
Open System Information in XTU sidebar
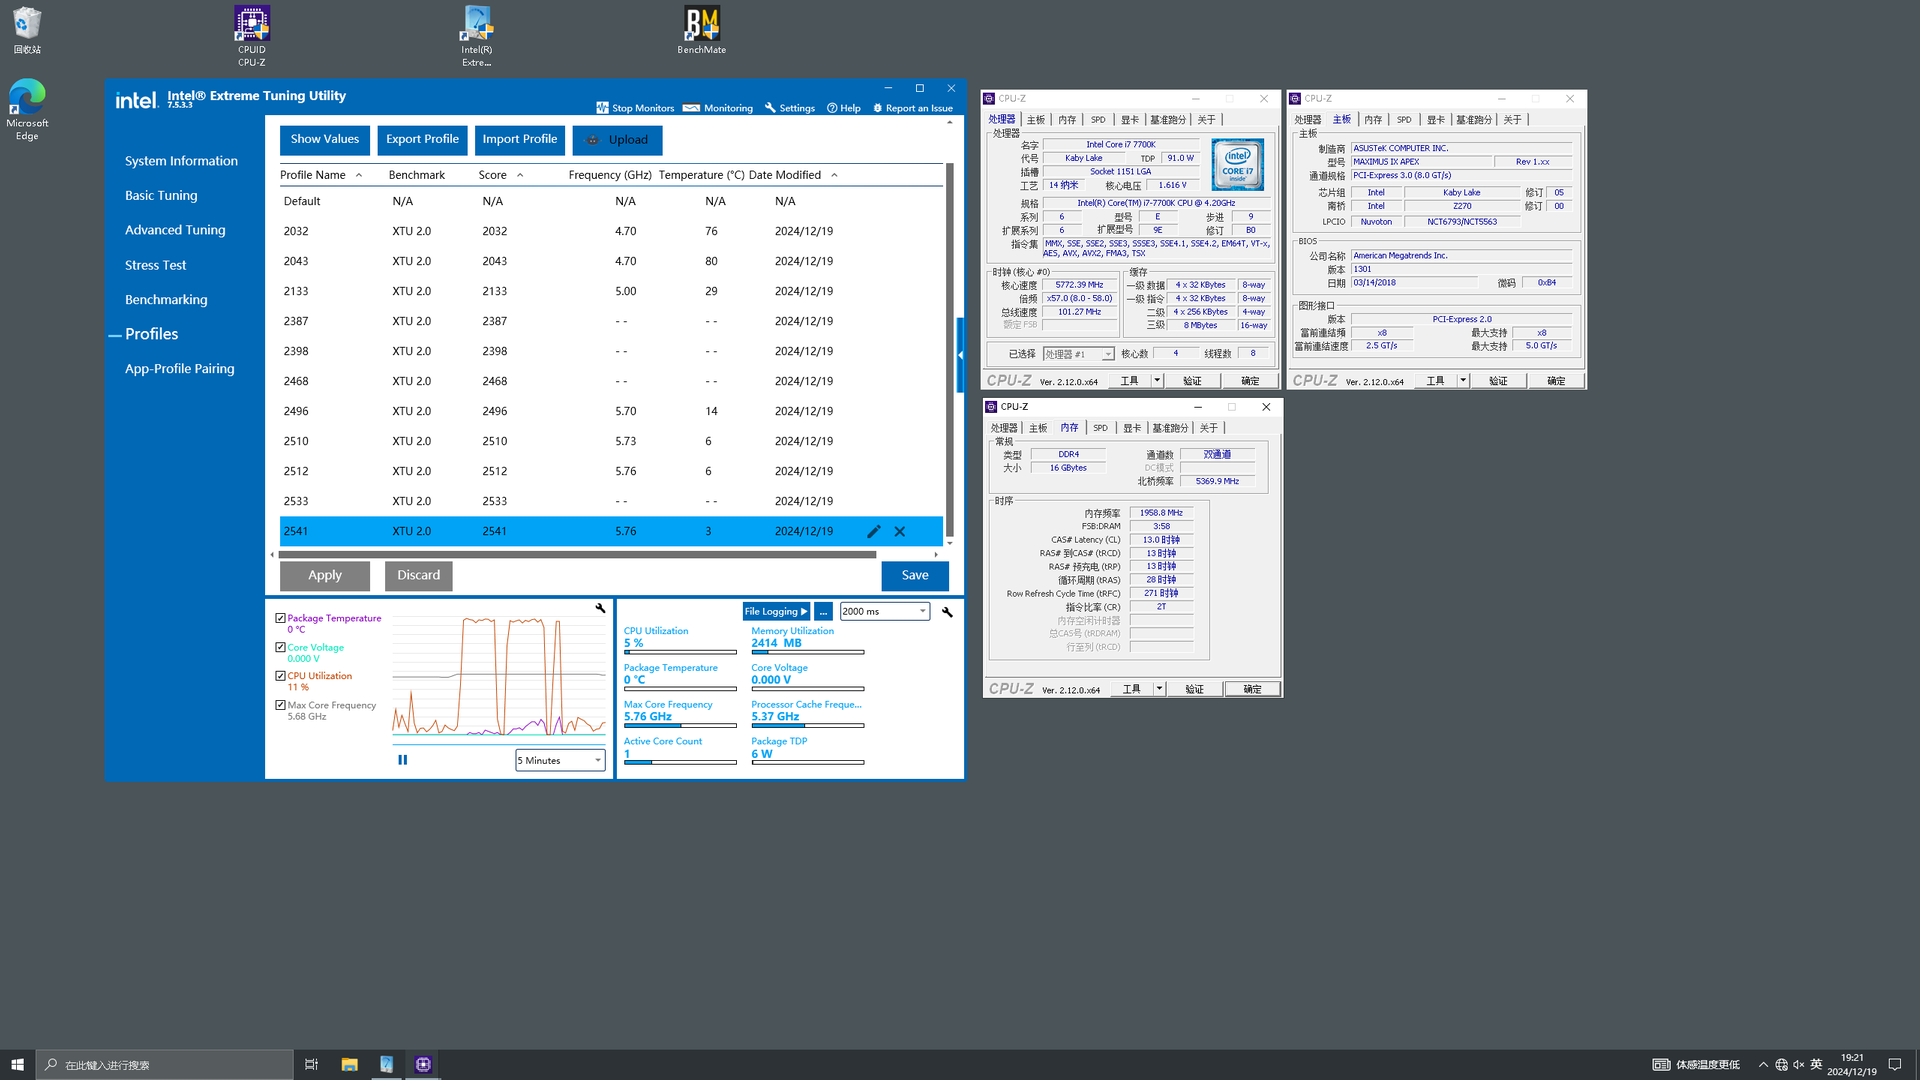tap(181, 161)
